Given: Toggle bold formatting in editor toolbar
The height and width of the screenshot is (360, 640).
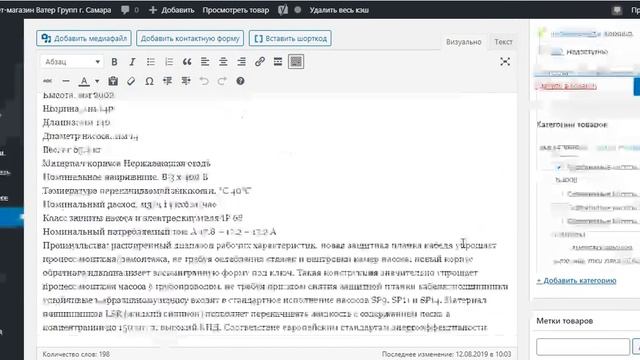Looking at the screenshot, I should [x=114, y=62].
